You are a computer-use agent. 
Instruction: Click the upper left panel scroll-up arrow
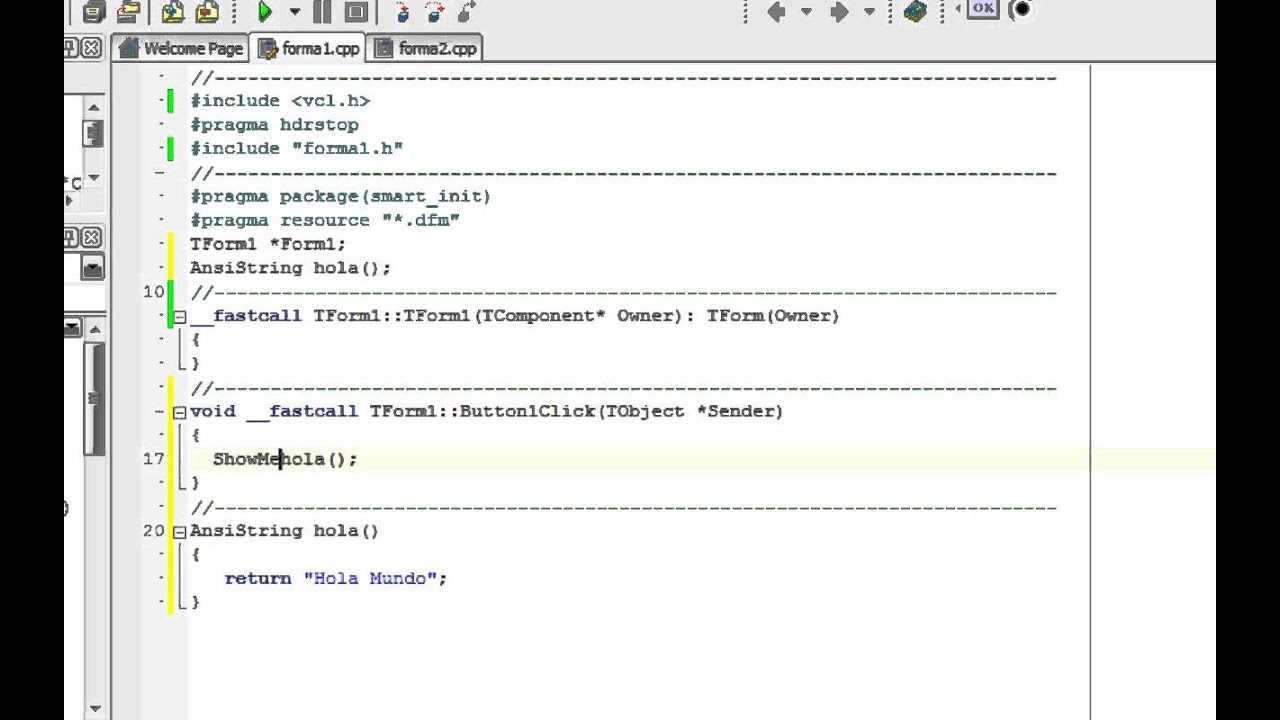(x=94, y=107)
